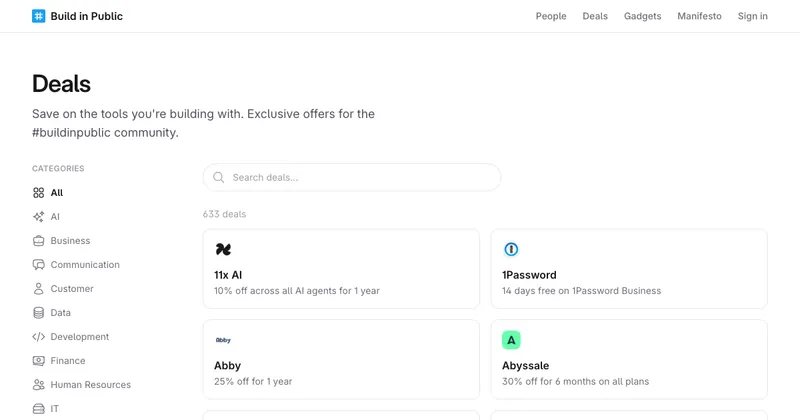This screenshot has height=420, width=800.
Task: Click the Business briefcase icon
Action: click(x=39, y=241)
